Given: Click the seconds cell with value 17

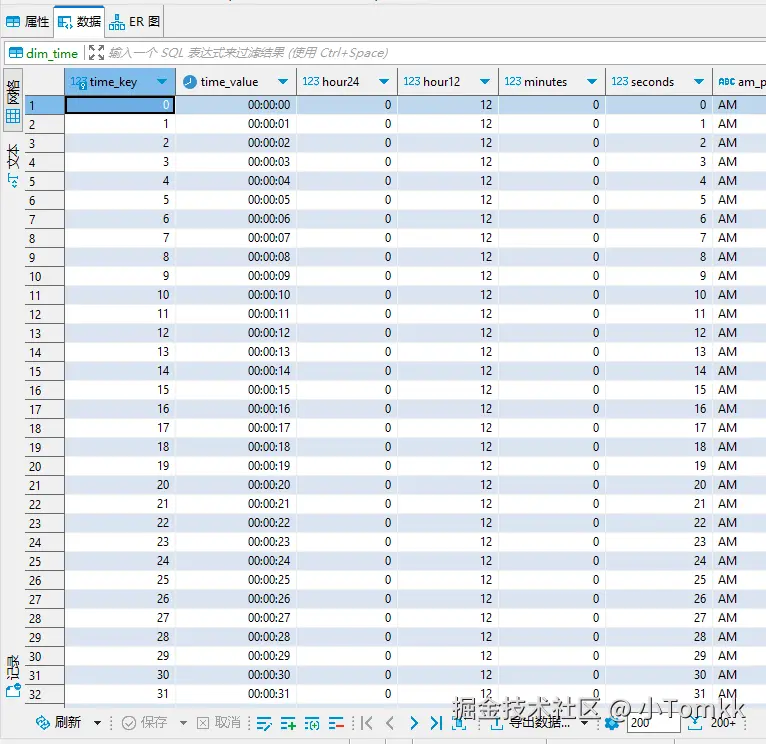Looking at the screenshot, I should pyautogui.click(x=659, y=427).
